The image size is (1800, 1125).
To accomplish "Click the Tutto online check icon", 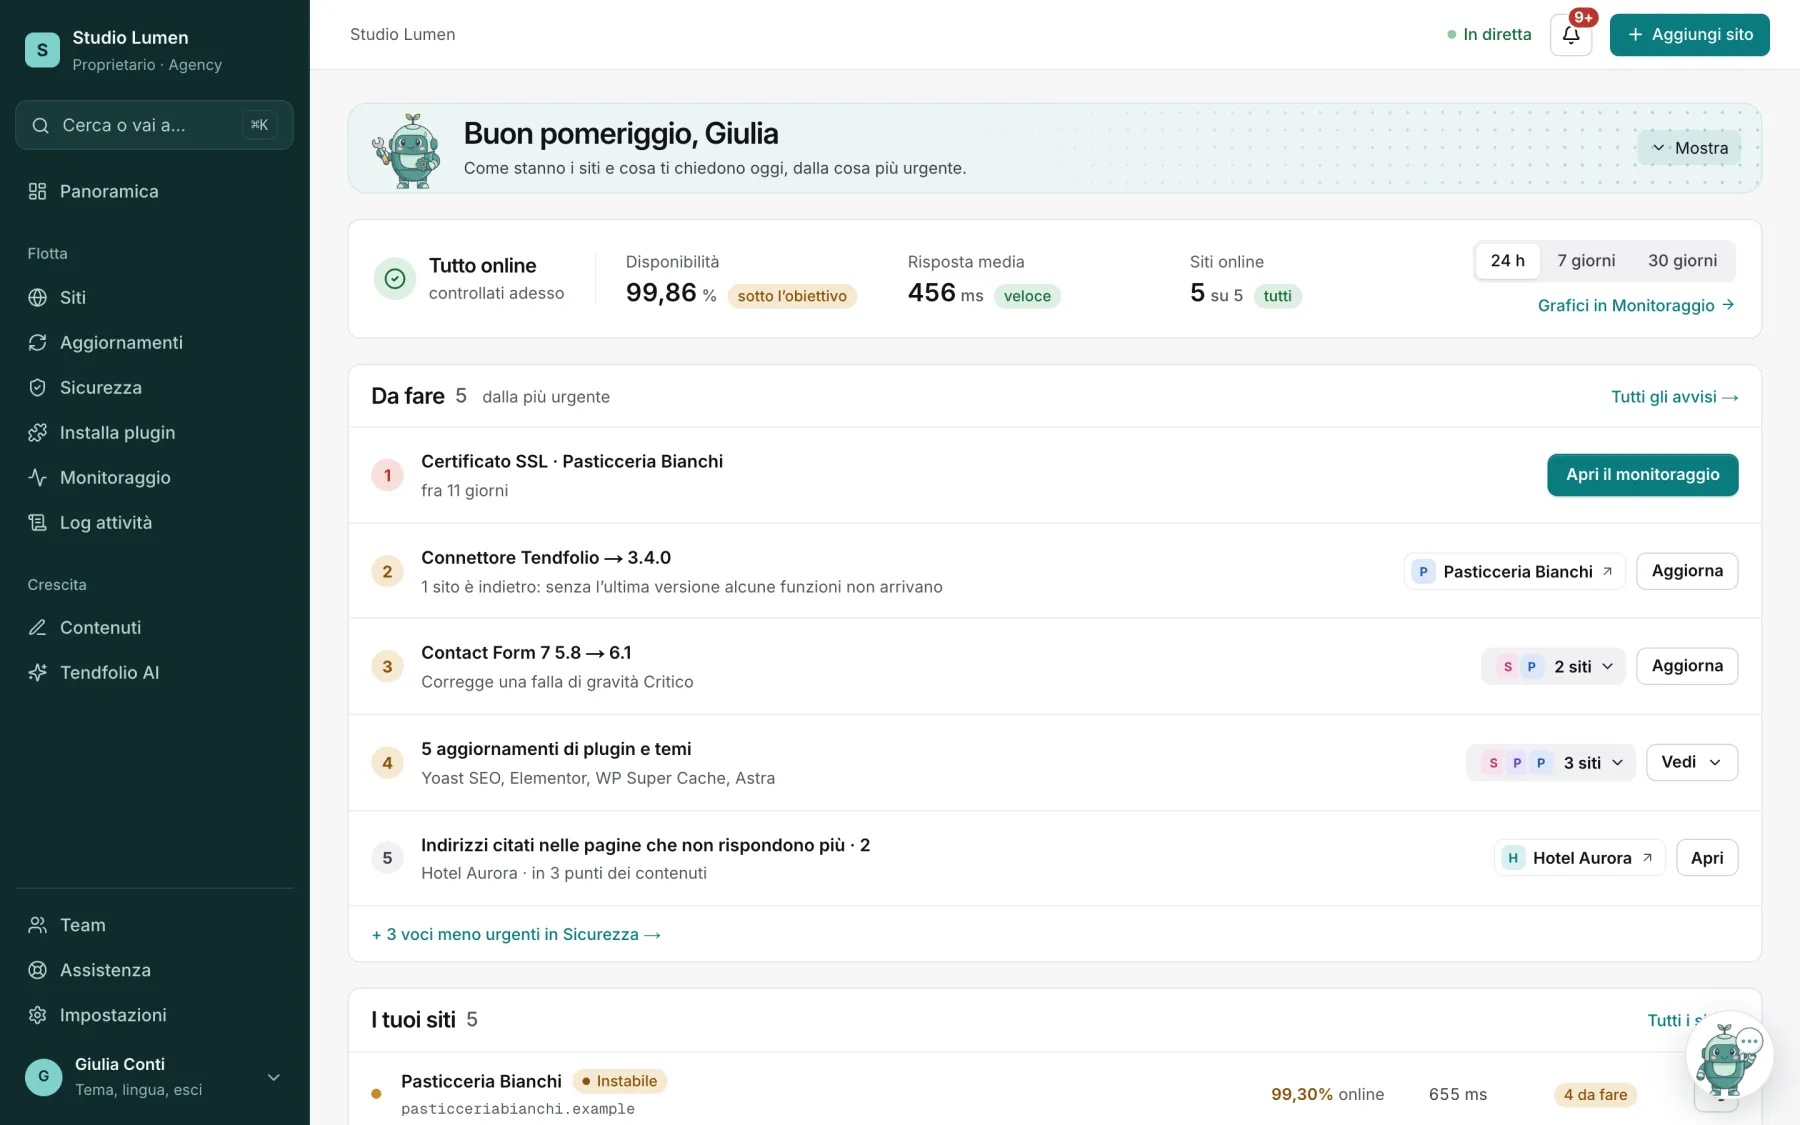I will [x=395, y=278].
